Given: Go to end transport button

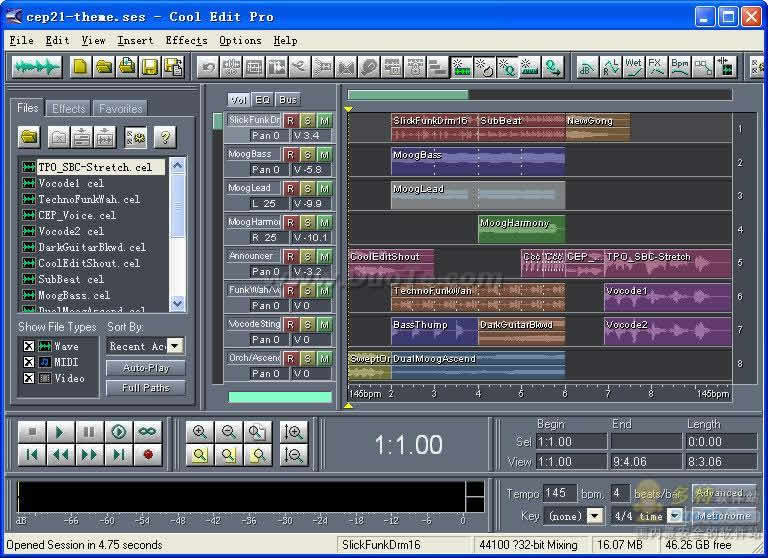Looking at the screenshot, I should click(118, 455).
